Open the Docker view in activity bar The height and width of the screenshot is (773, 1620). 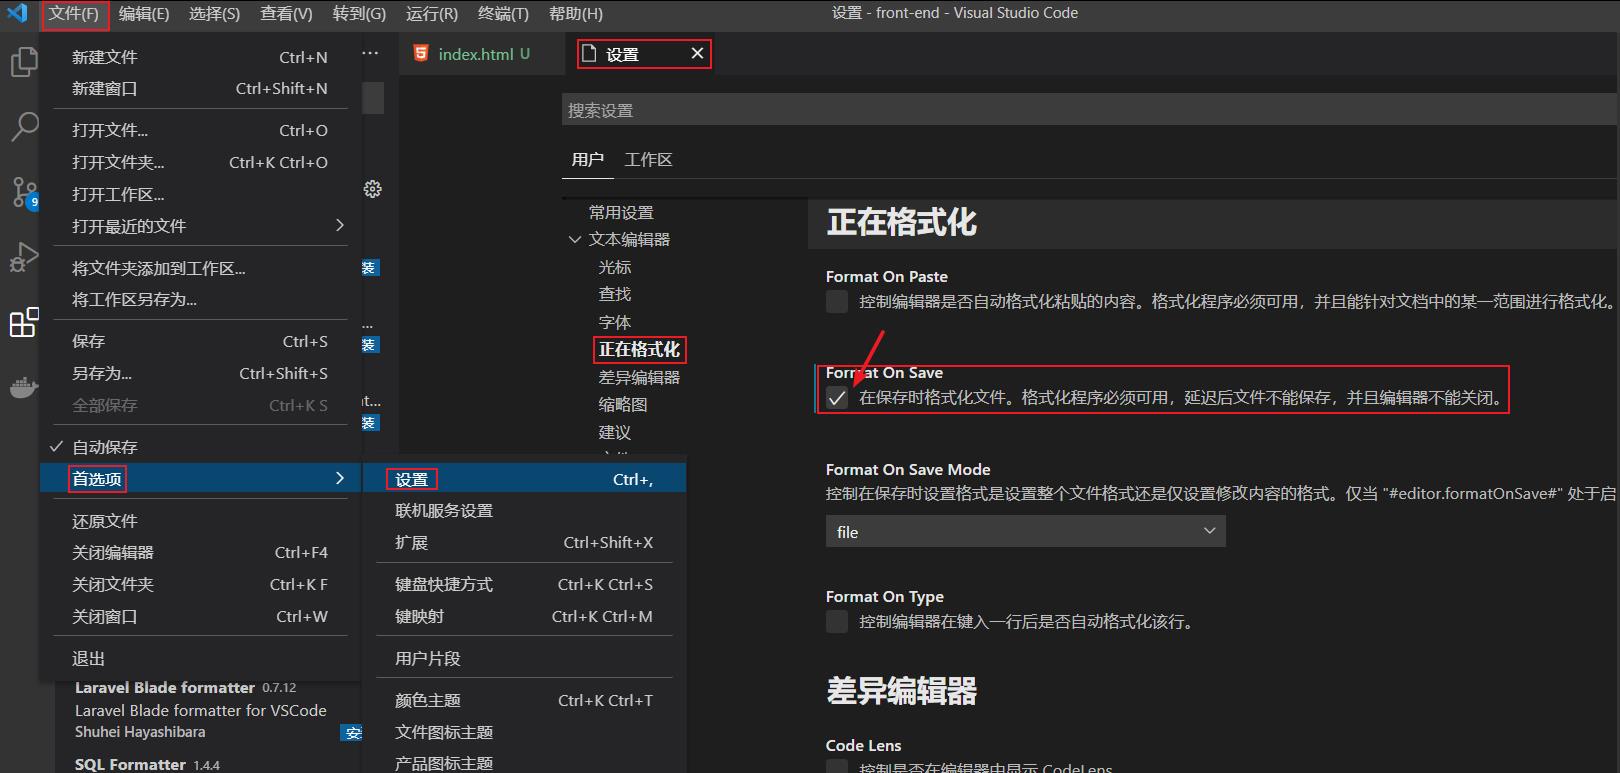tap(23, 387)
